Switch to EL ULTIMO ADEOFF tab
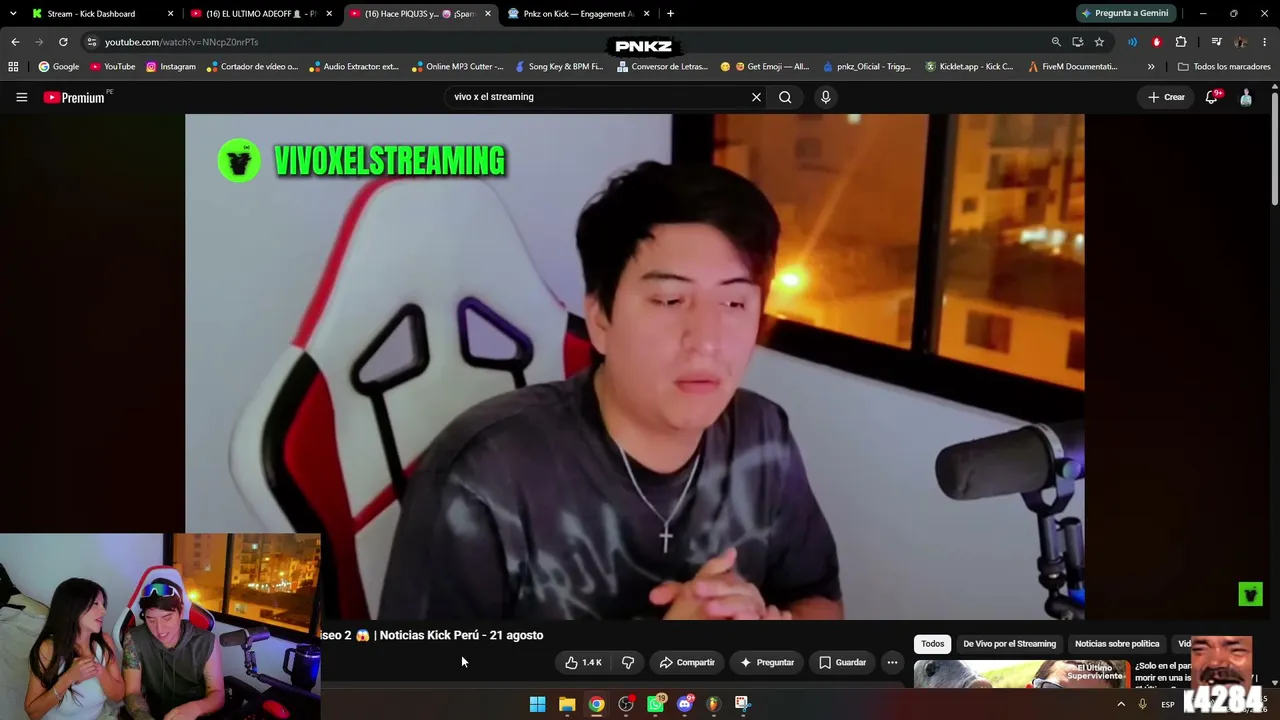 [x=260, y=14]
